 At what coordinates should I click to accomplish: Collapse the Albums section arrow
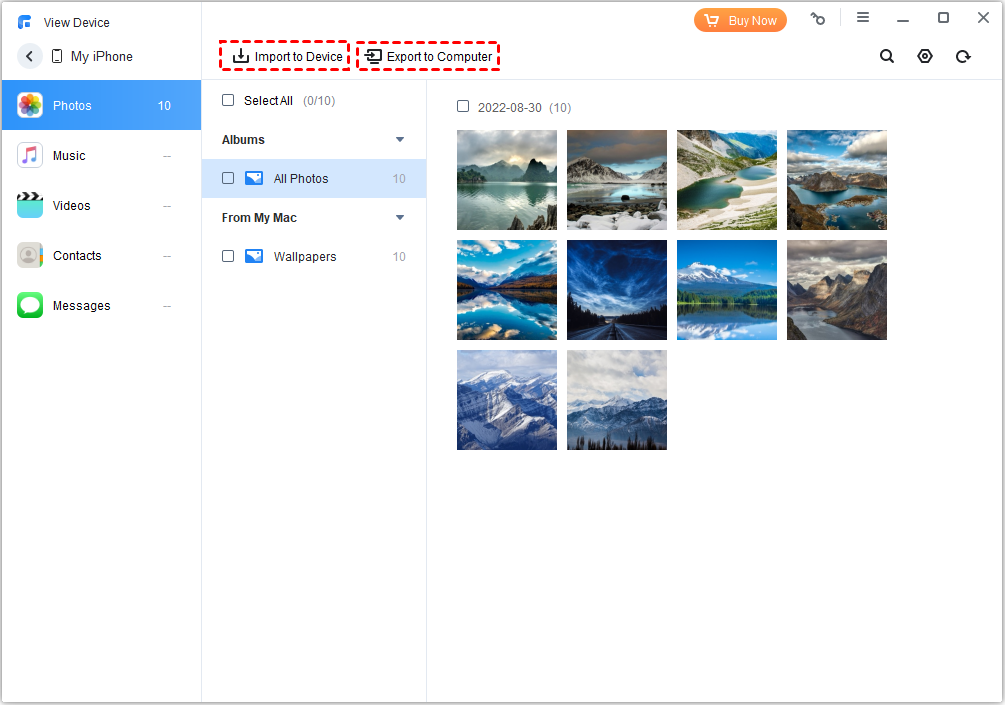tap(400, 140)
